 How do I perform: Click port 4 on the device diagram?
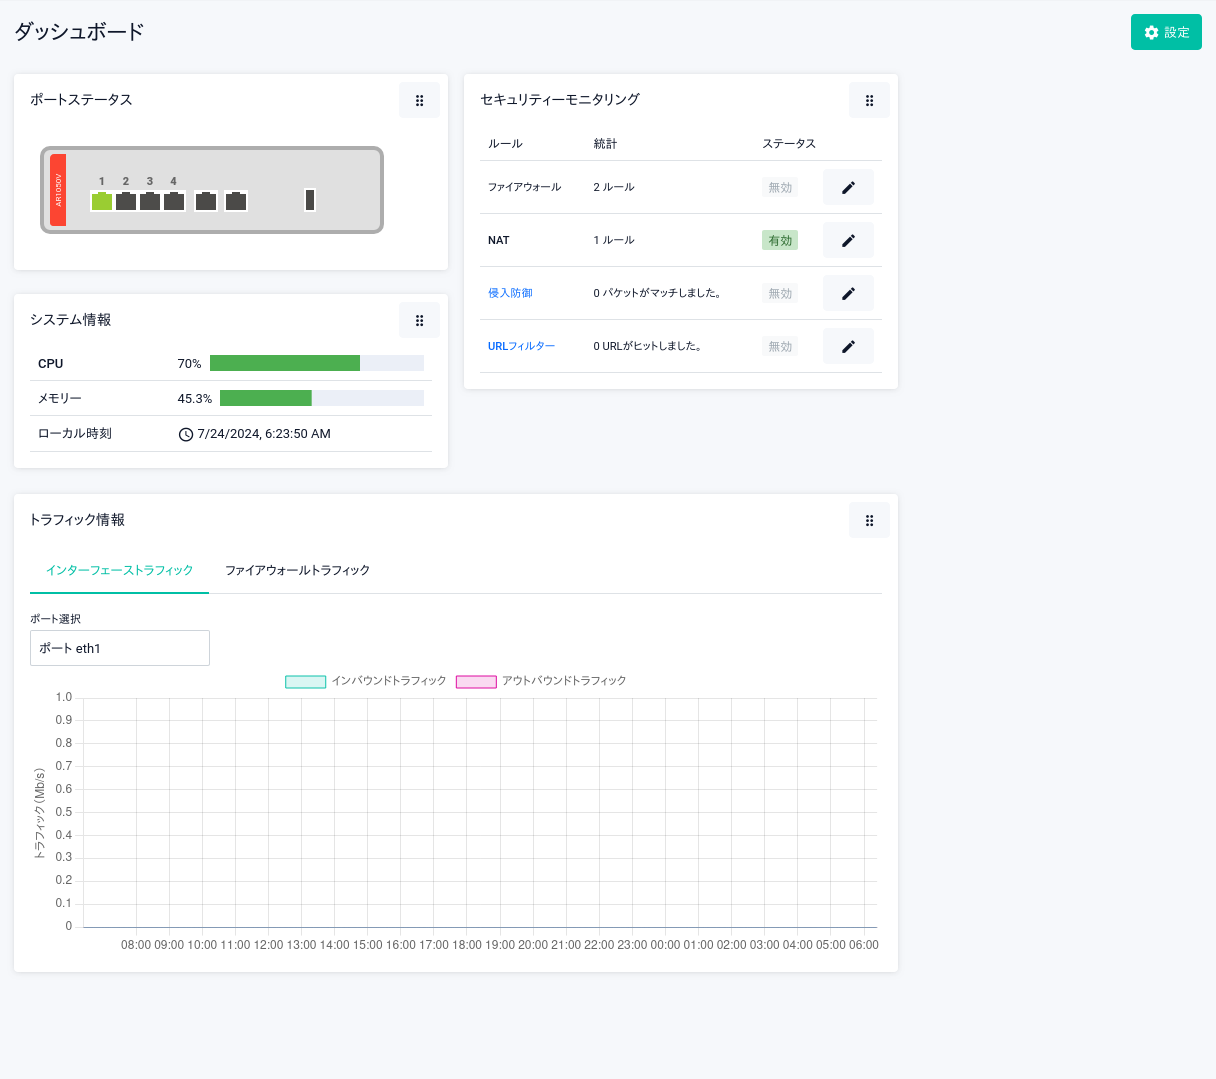tap(174, 201)
